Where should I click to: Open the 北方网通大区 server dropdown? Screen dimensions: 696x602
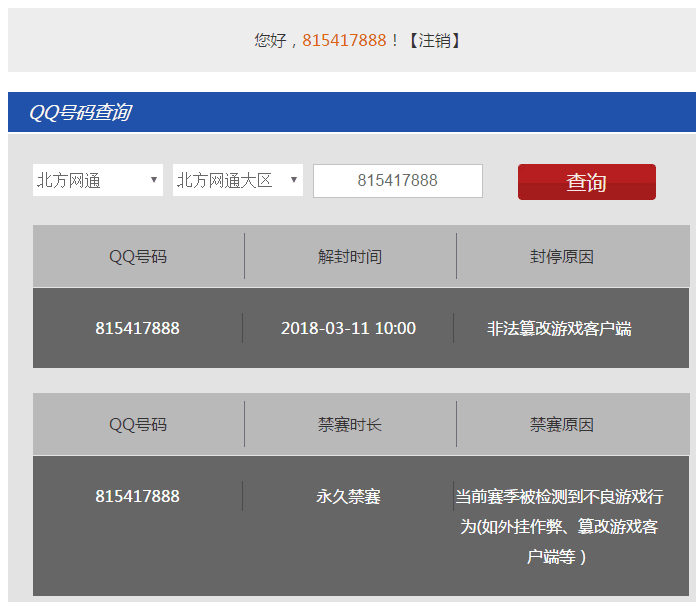point(238,180)
